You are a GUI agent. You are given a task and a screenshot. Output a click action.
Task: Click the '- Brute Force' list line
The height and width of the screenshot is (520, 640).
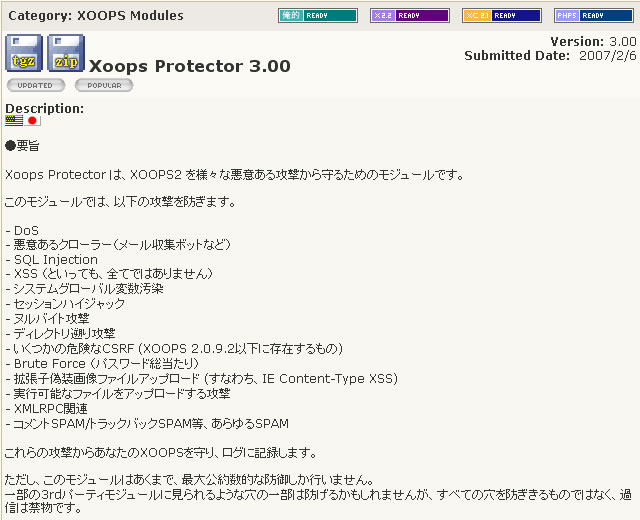click(x=102, y=364)
